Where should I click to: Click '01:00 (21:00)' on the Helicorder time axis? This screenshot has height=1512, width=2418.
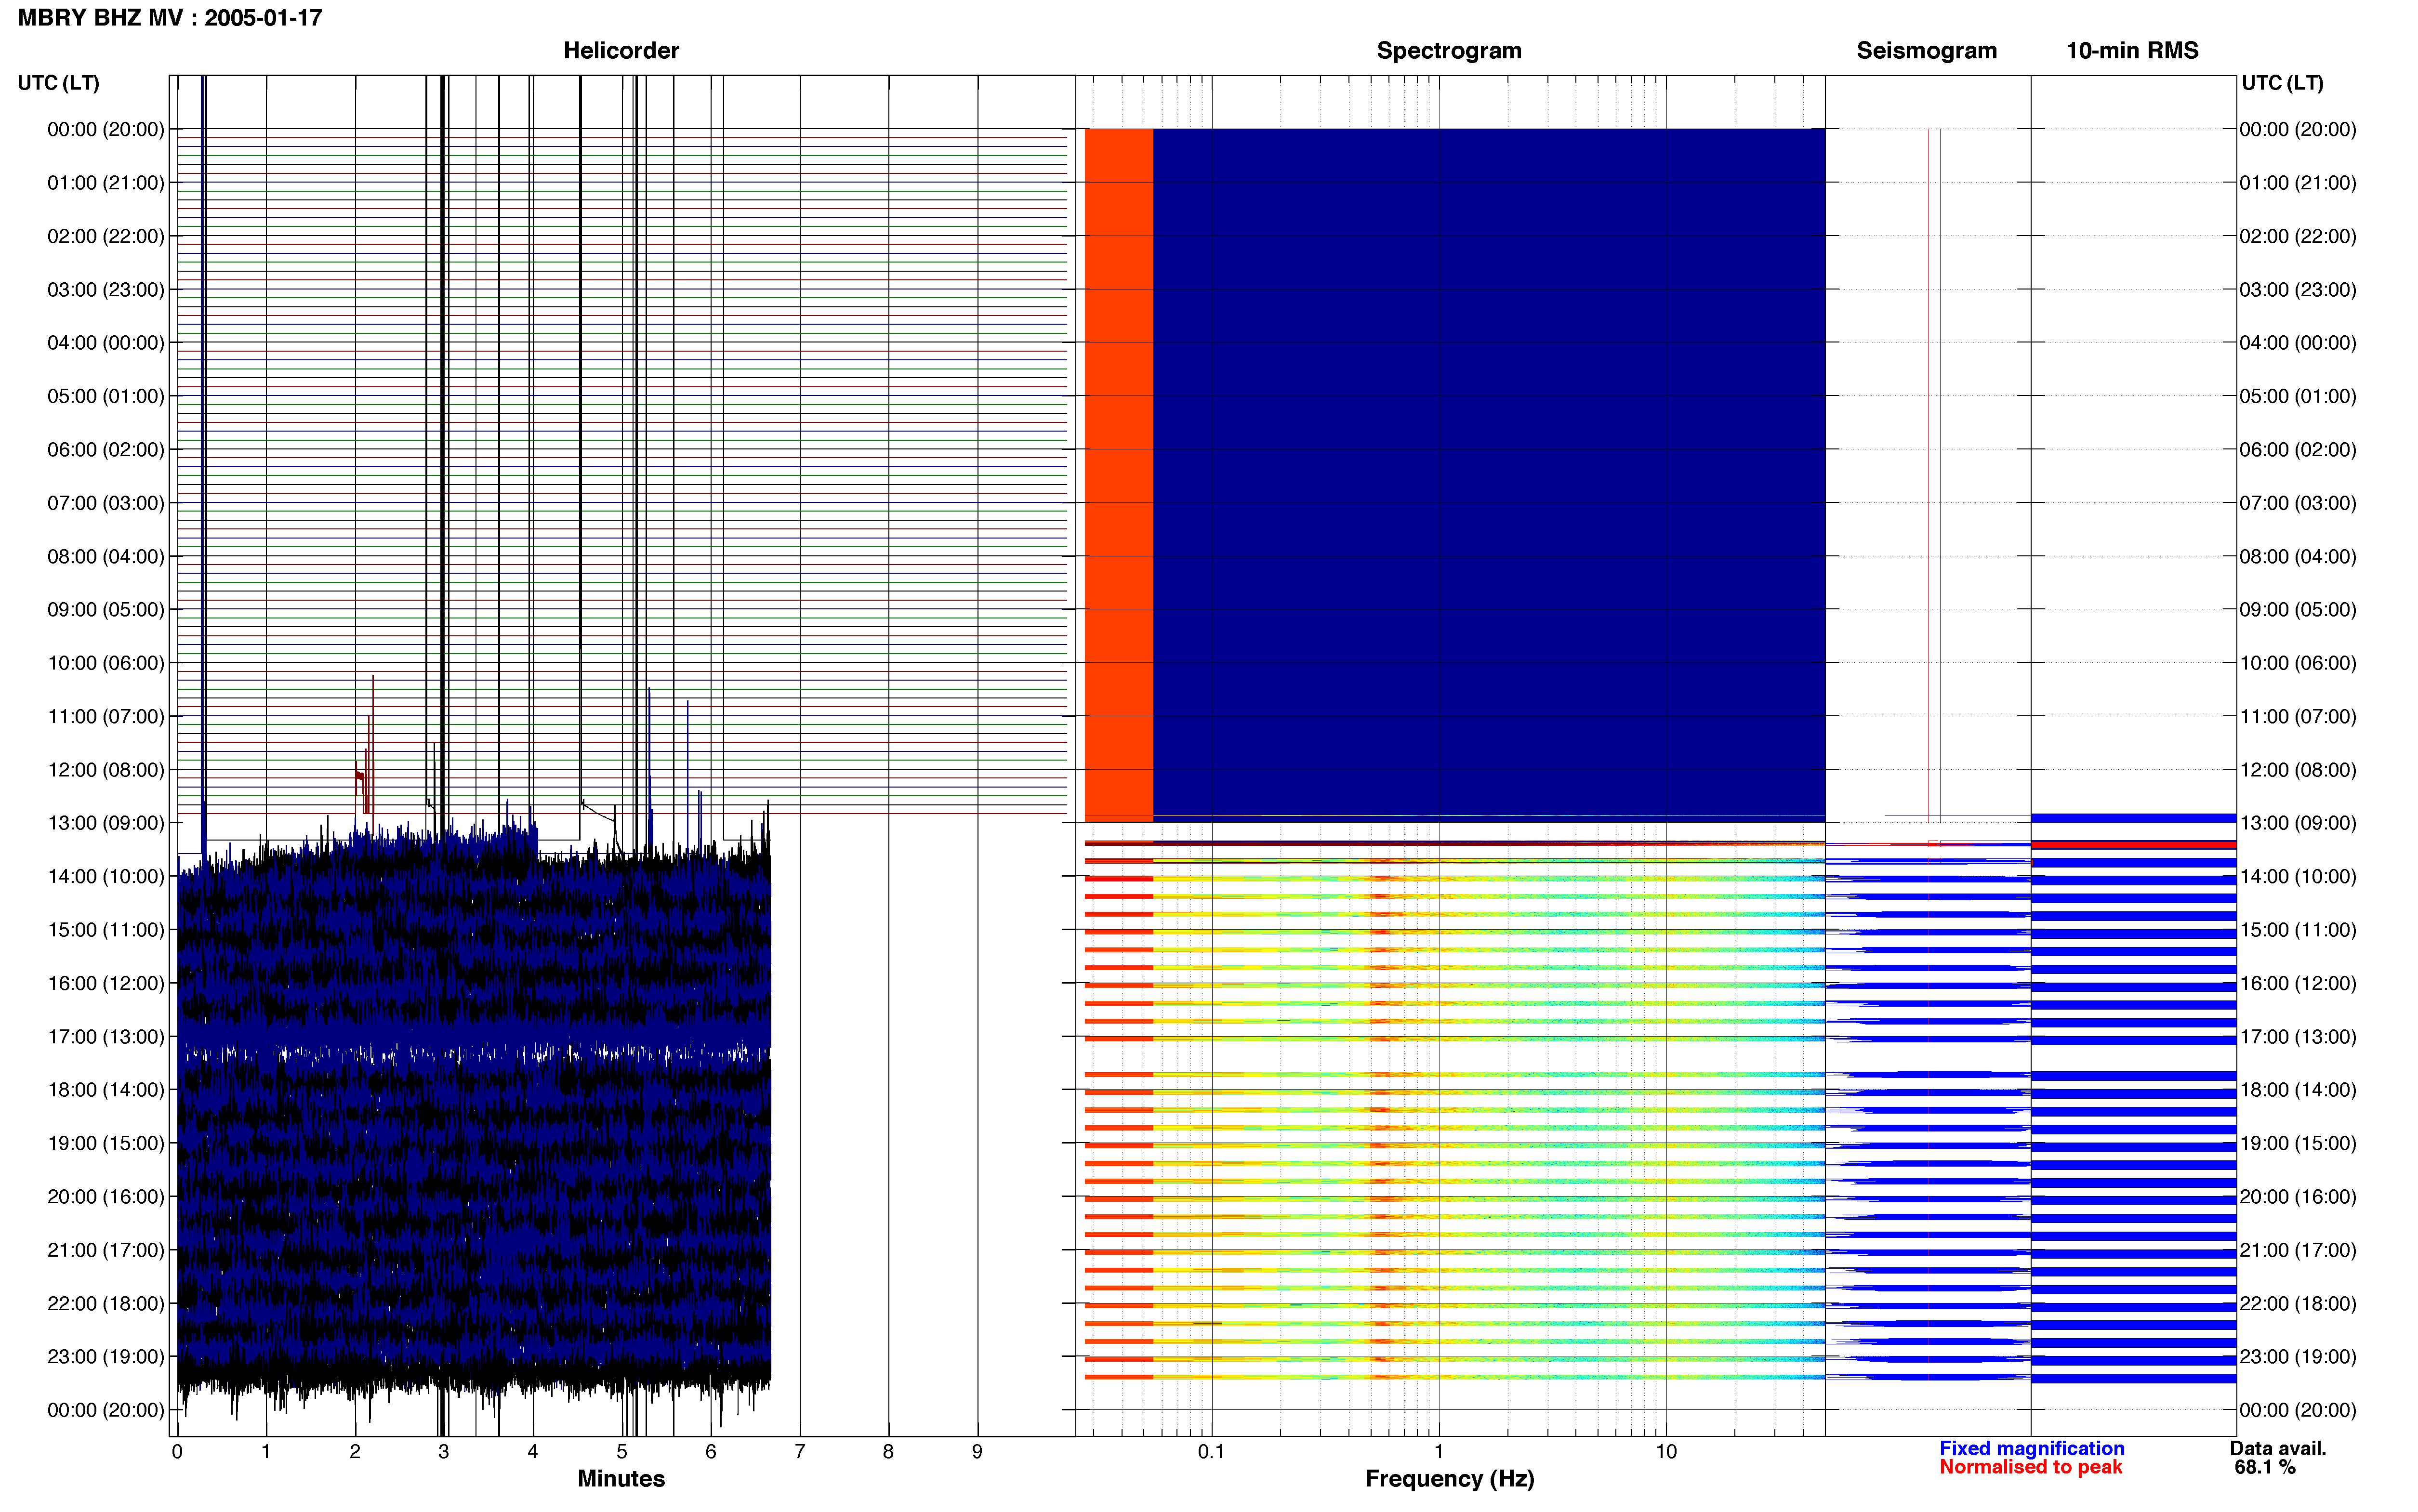(106, 183)
